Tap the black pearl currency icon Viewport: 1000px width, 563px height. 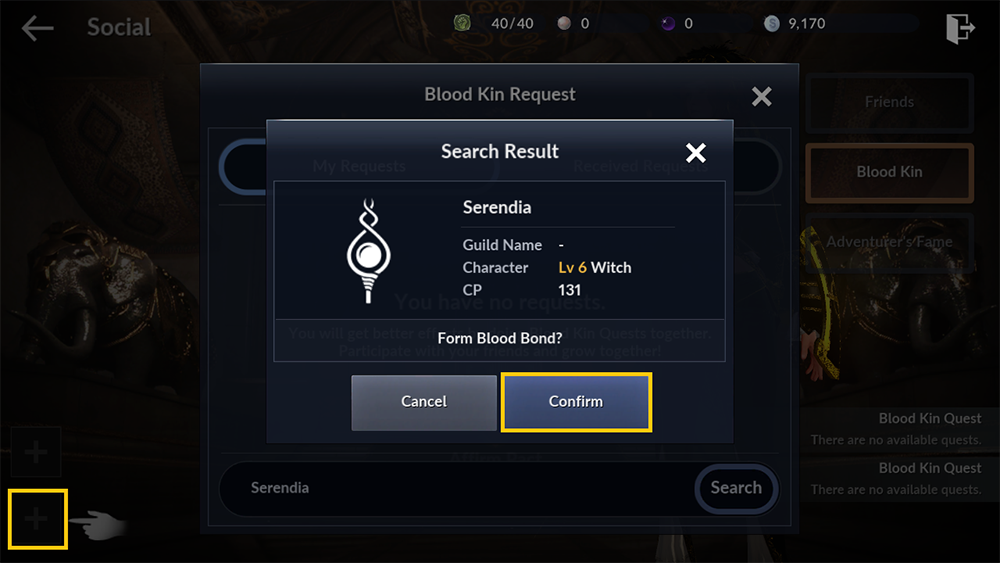click(564, 24)
